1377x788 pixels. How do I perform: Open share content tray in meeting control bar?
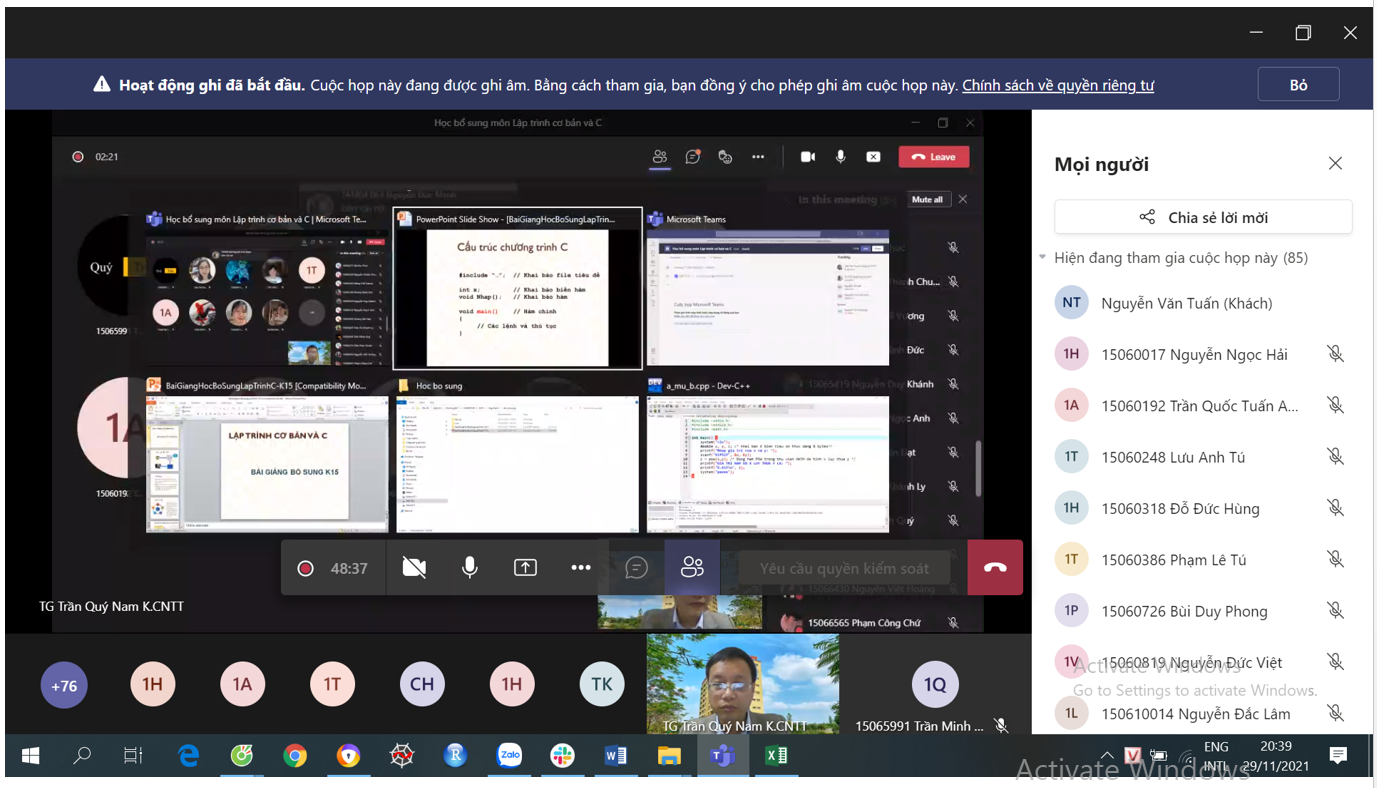coord(525,568)
